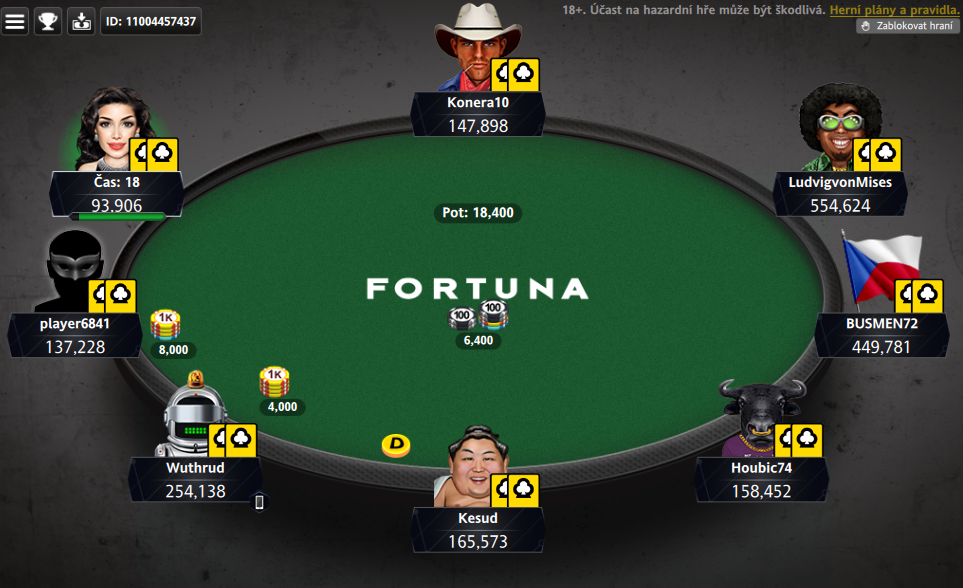
Task: Click the mobile device icon beside Wuthrud
Action: click(x=259, y=503)
